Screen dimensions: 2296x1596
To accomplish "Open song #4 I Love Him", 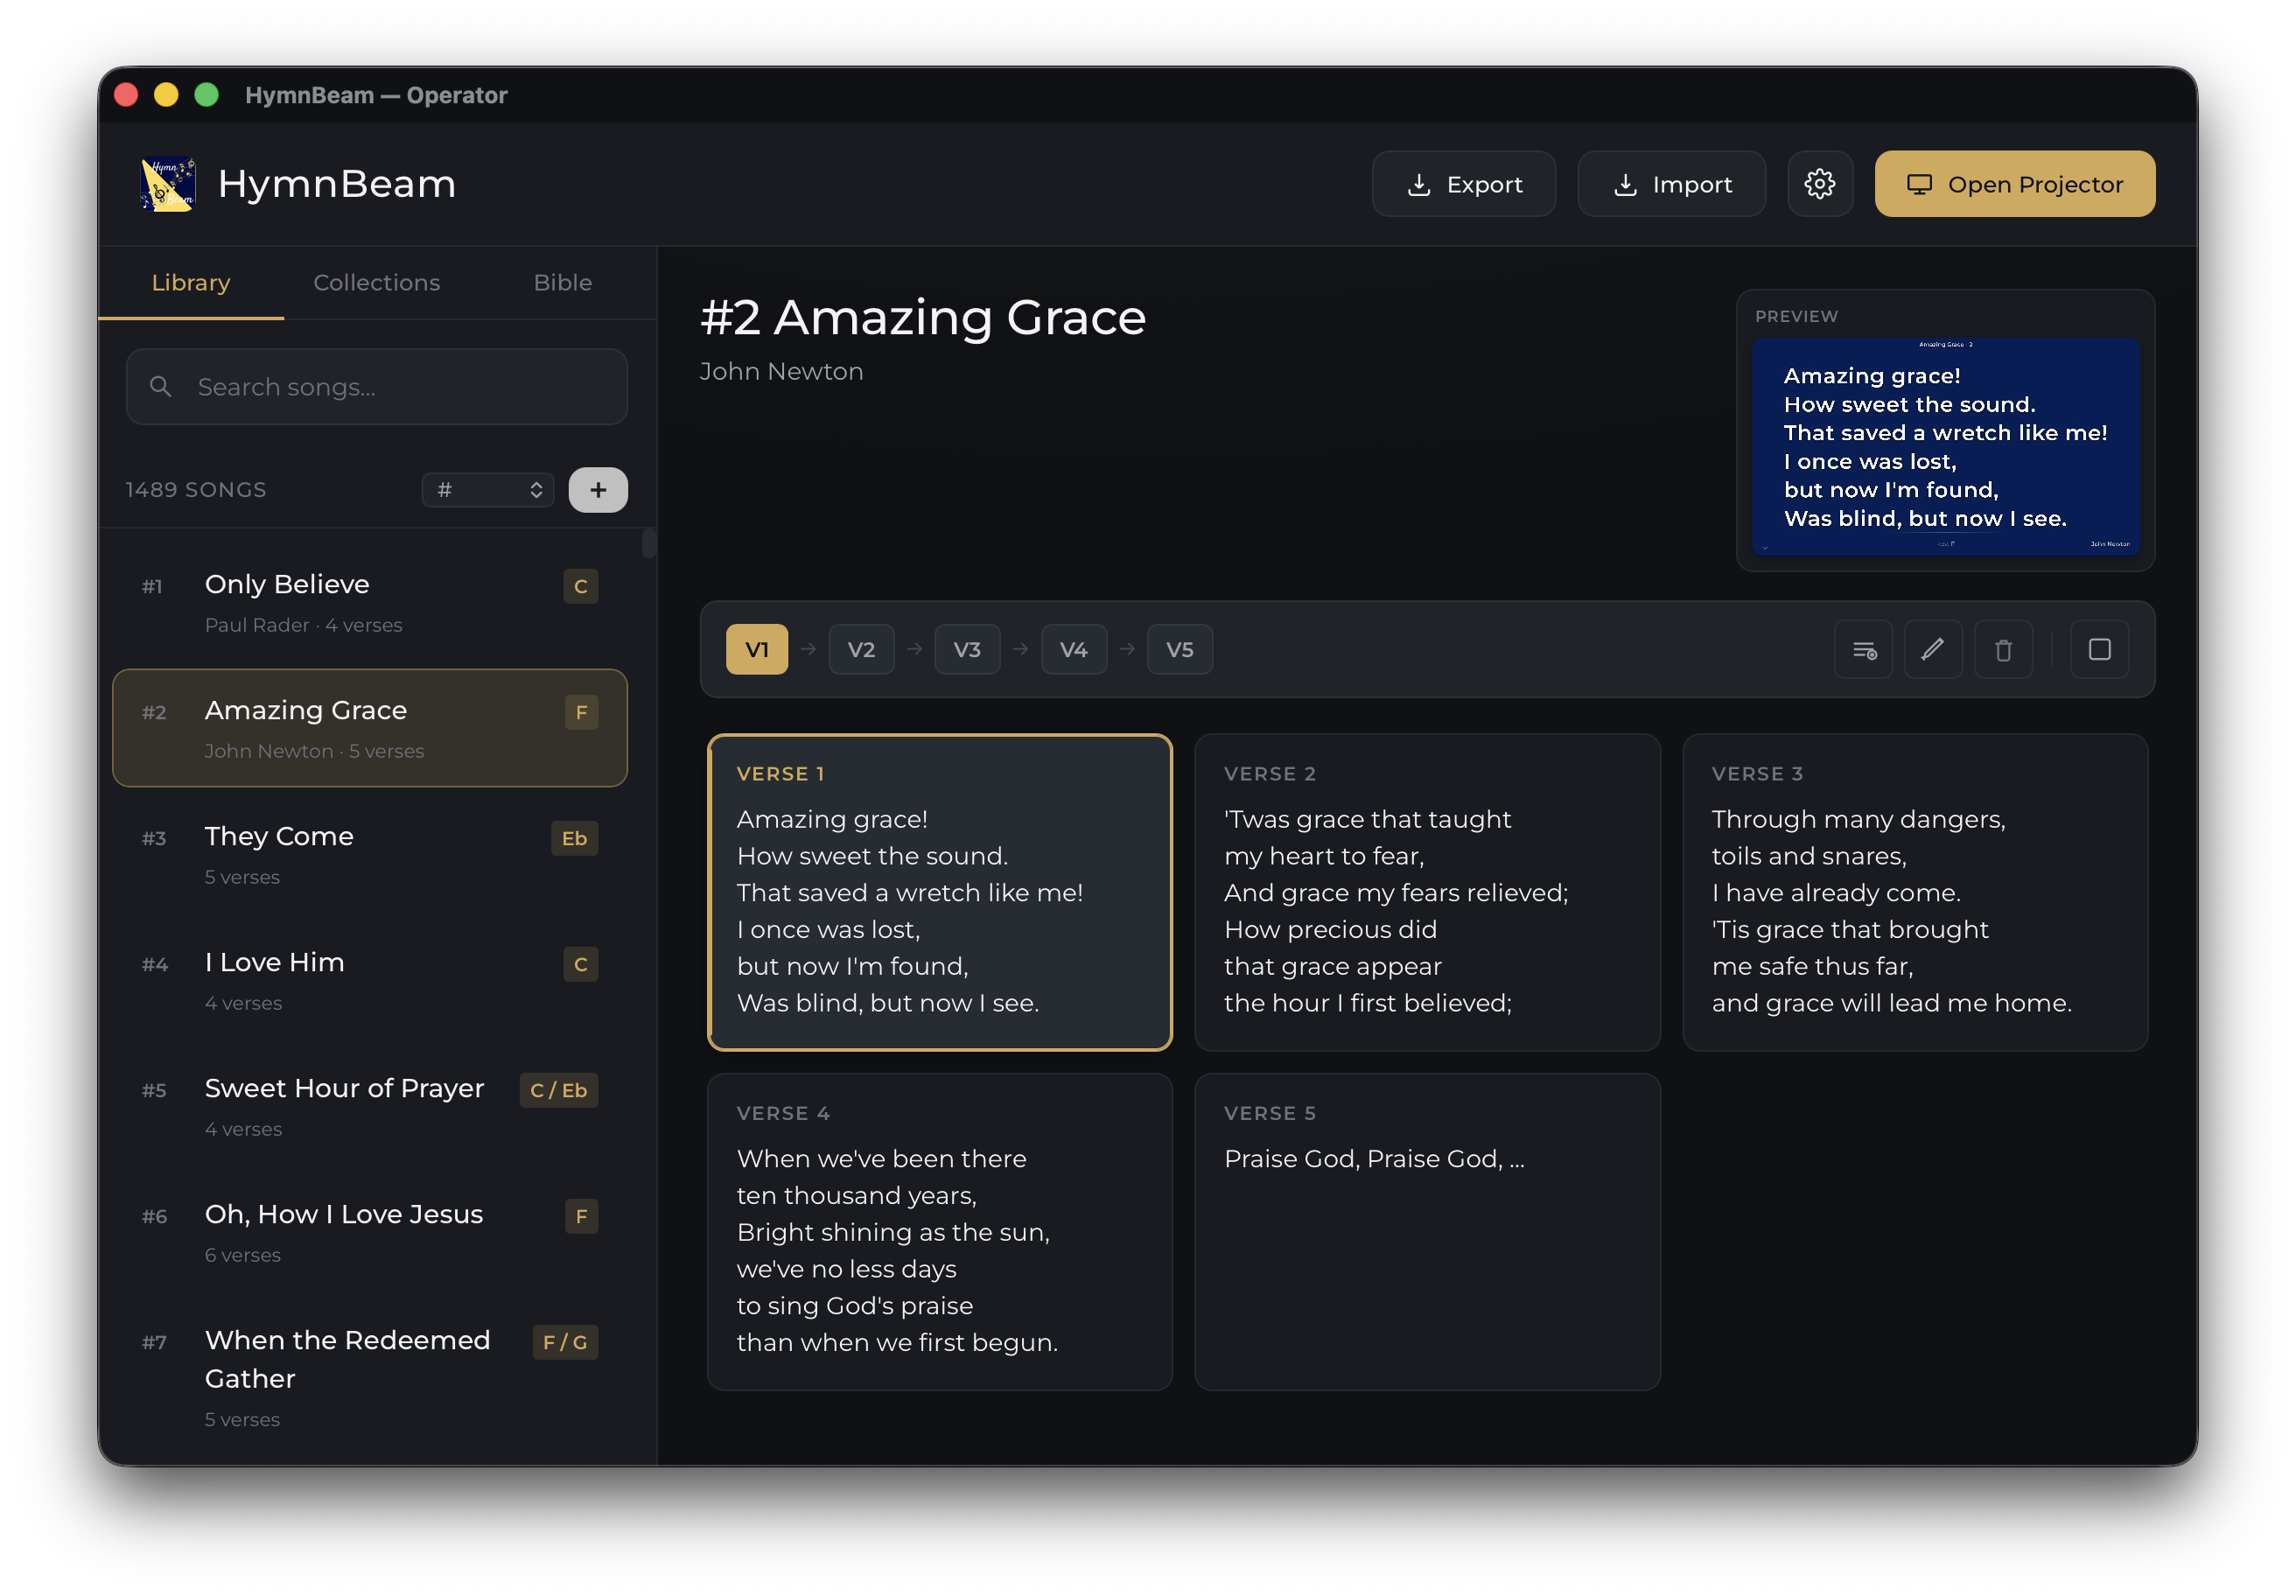I will point(370,981).
